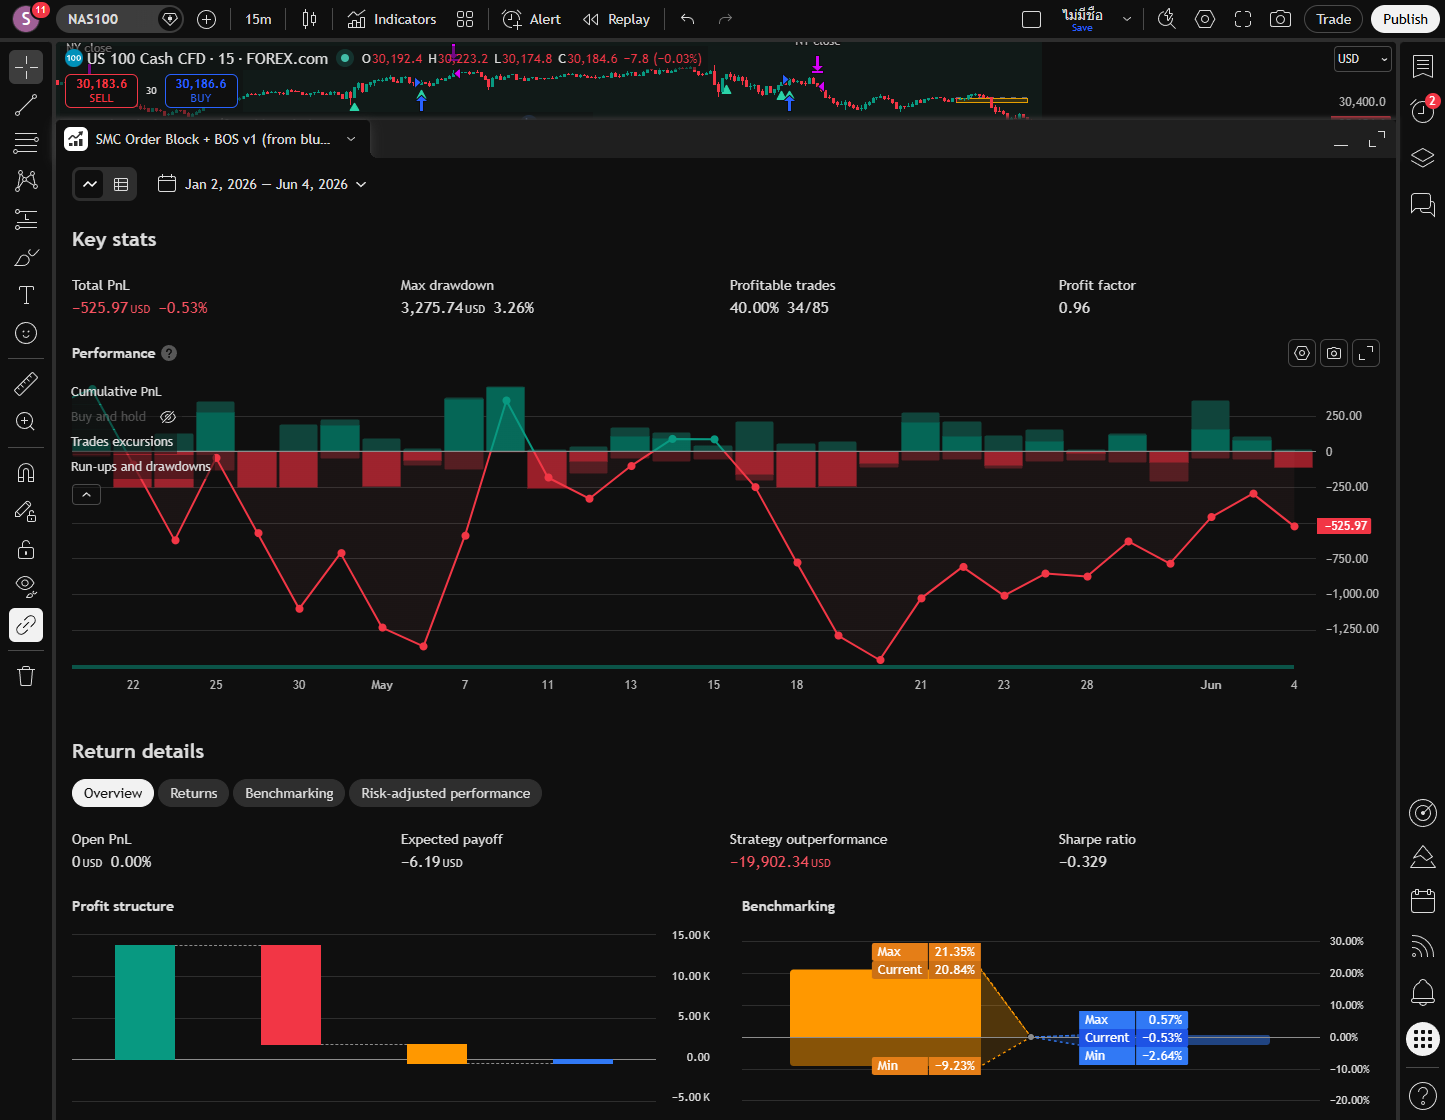The height and width of the screenshot is (1120, 1445).
Task: Toggle Run-ups and drawdowns legend item
Action: click(x=141, y=467)
